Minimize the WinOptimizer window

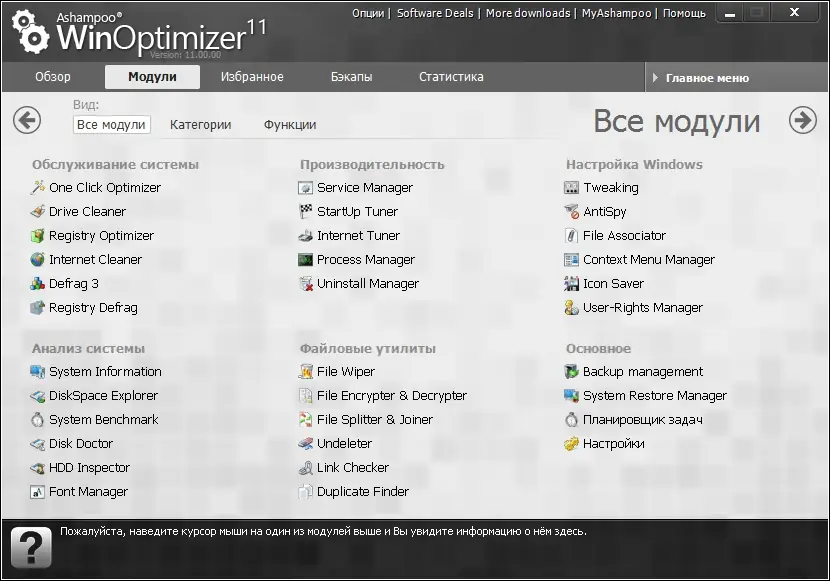coord(730,14)
